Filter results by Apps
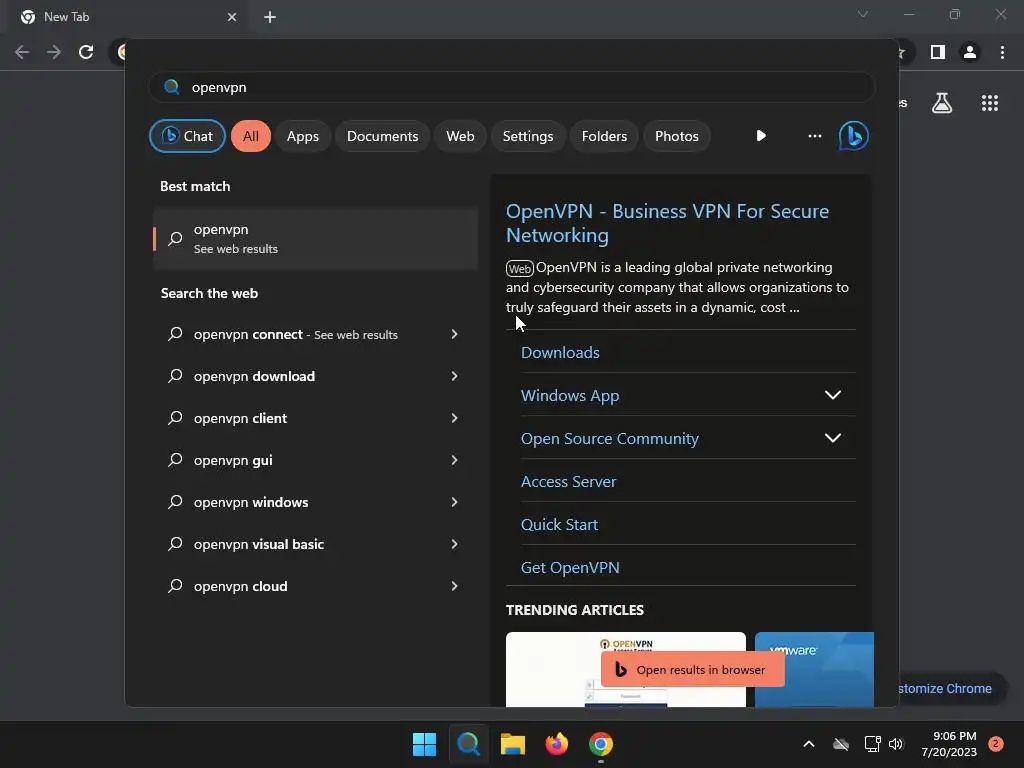This screenshot has width=1024, height=768. [x=302, y=136]
